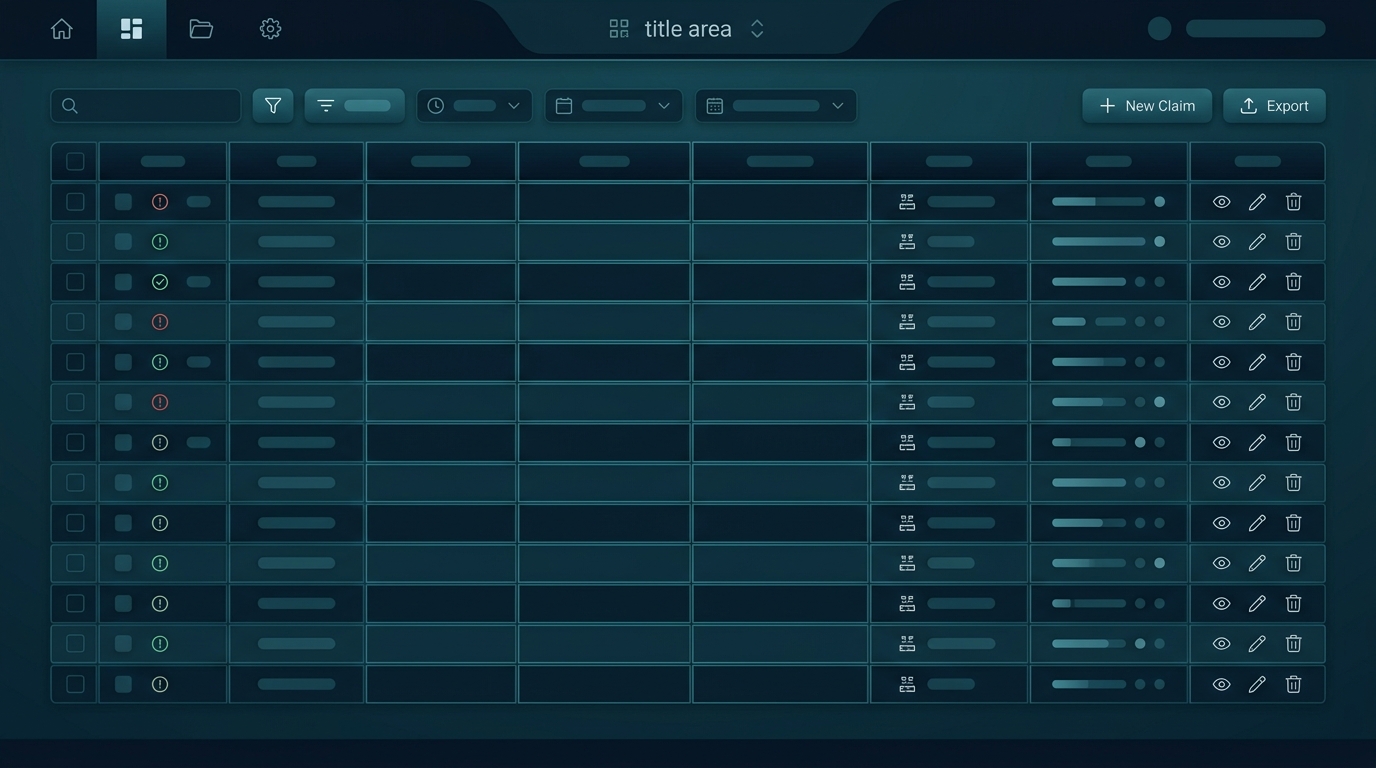Check the third table row's checkbox

click(x=75, y=282)
